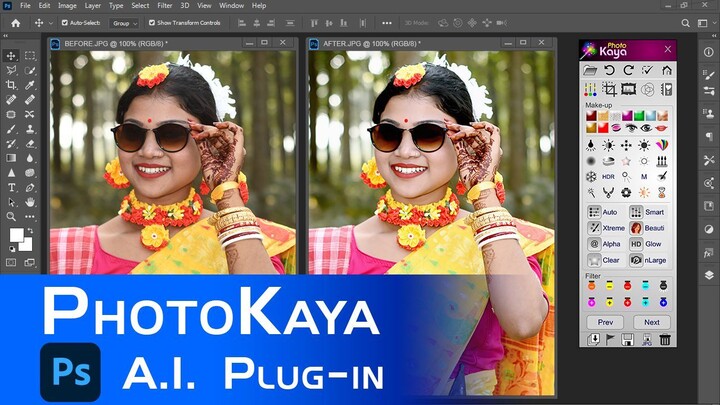720x405 pixels.
Task: Open the Layers panel icon on right dock
Action: point(709,275)
